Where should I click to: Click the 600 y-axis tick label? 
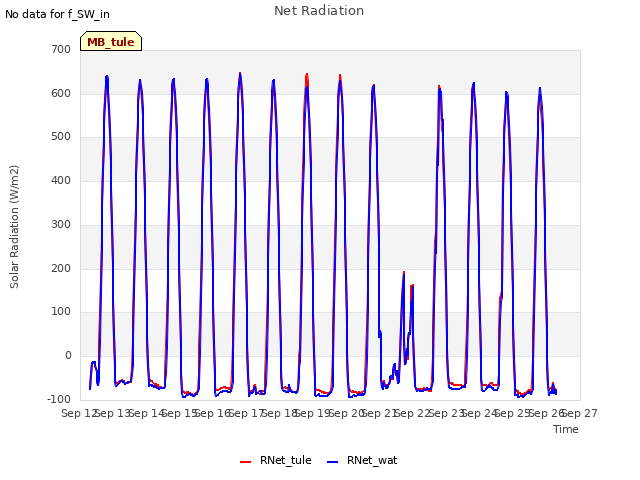tap(61, 93)
